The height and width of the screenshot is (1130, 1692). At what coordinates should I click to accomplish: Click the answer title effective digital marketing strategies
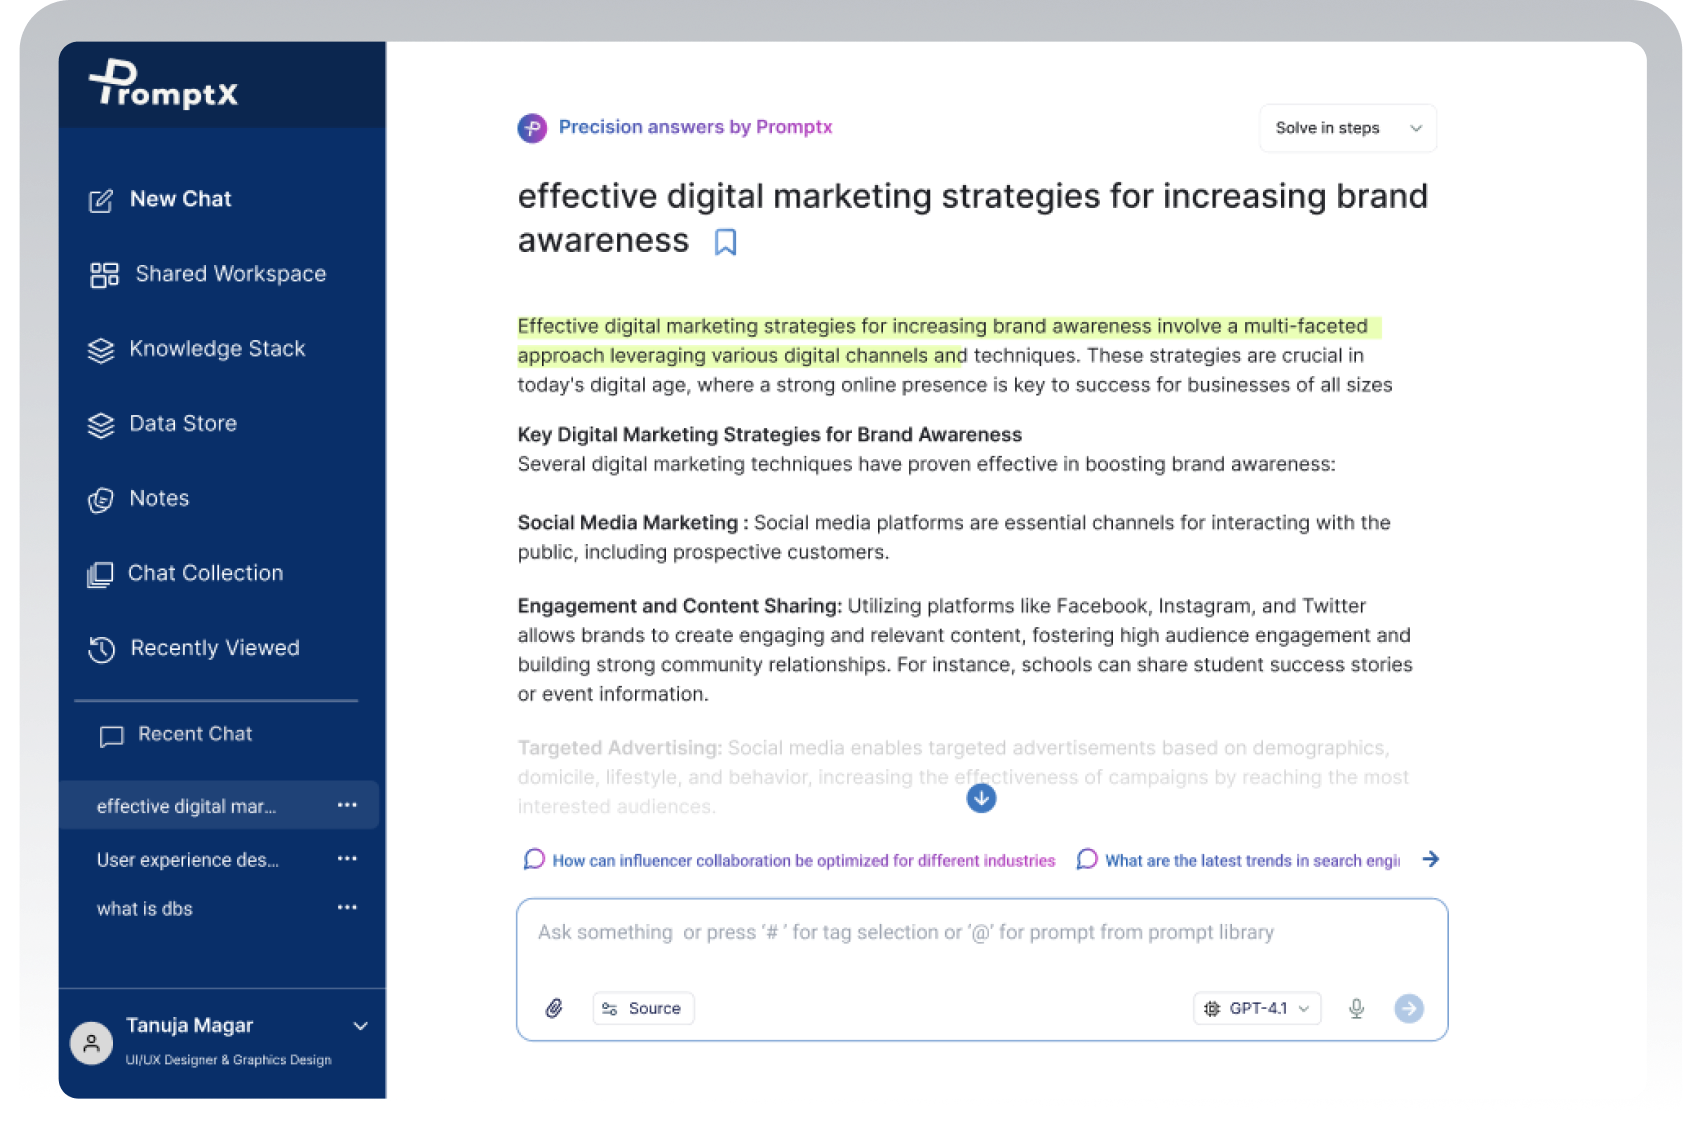click(972, 218)
